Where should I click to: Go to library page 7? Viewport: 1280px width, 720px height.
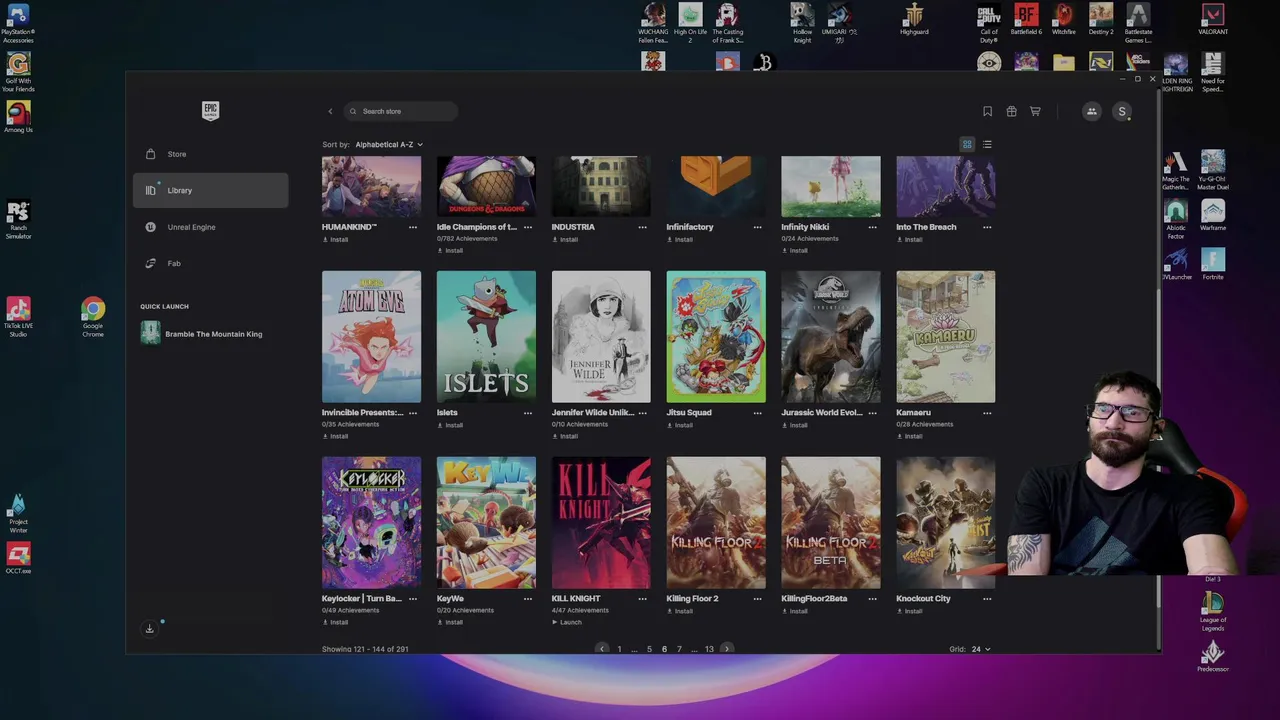click(679, 649)
